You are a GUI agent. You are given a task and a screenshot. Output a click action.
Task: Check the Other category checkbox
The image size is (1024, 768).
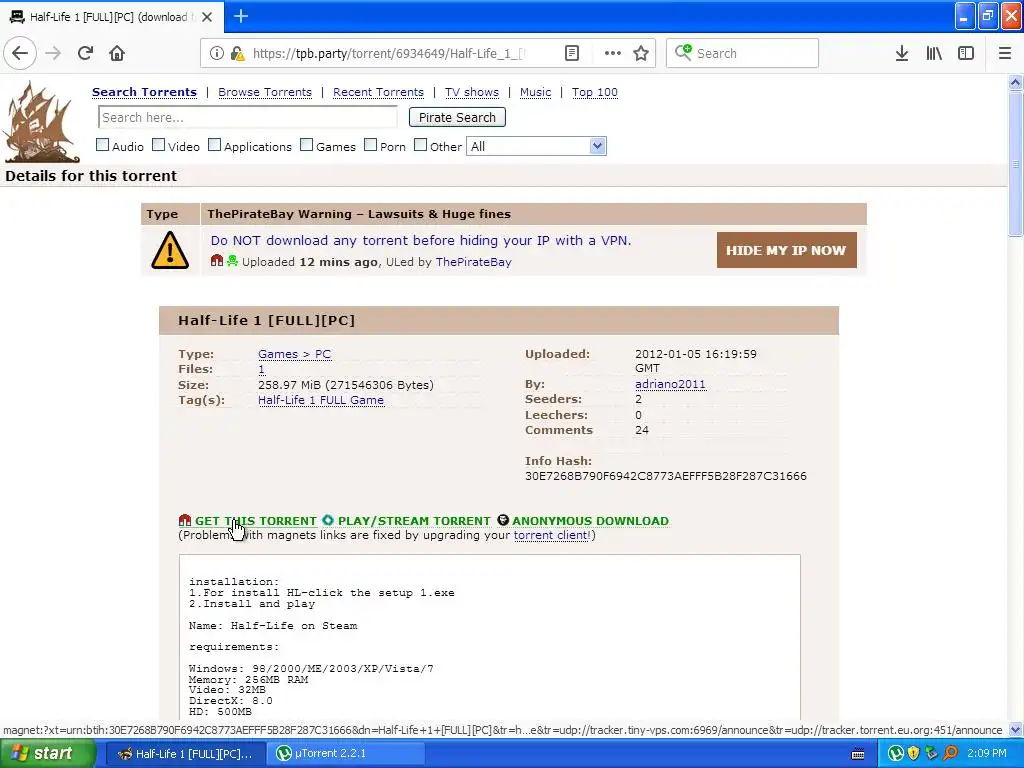tap(421, 145)
